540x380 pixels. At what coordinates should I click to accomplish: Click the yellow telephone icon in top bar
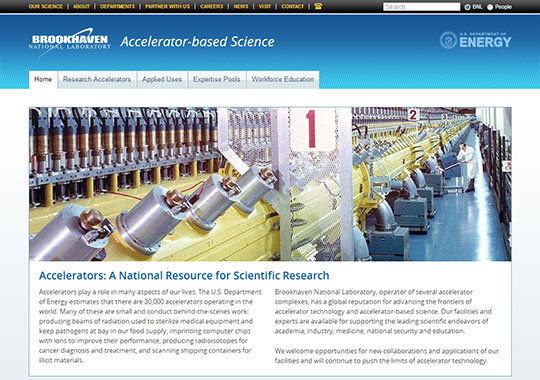tap(318, 6)
